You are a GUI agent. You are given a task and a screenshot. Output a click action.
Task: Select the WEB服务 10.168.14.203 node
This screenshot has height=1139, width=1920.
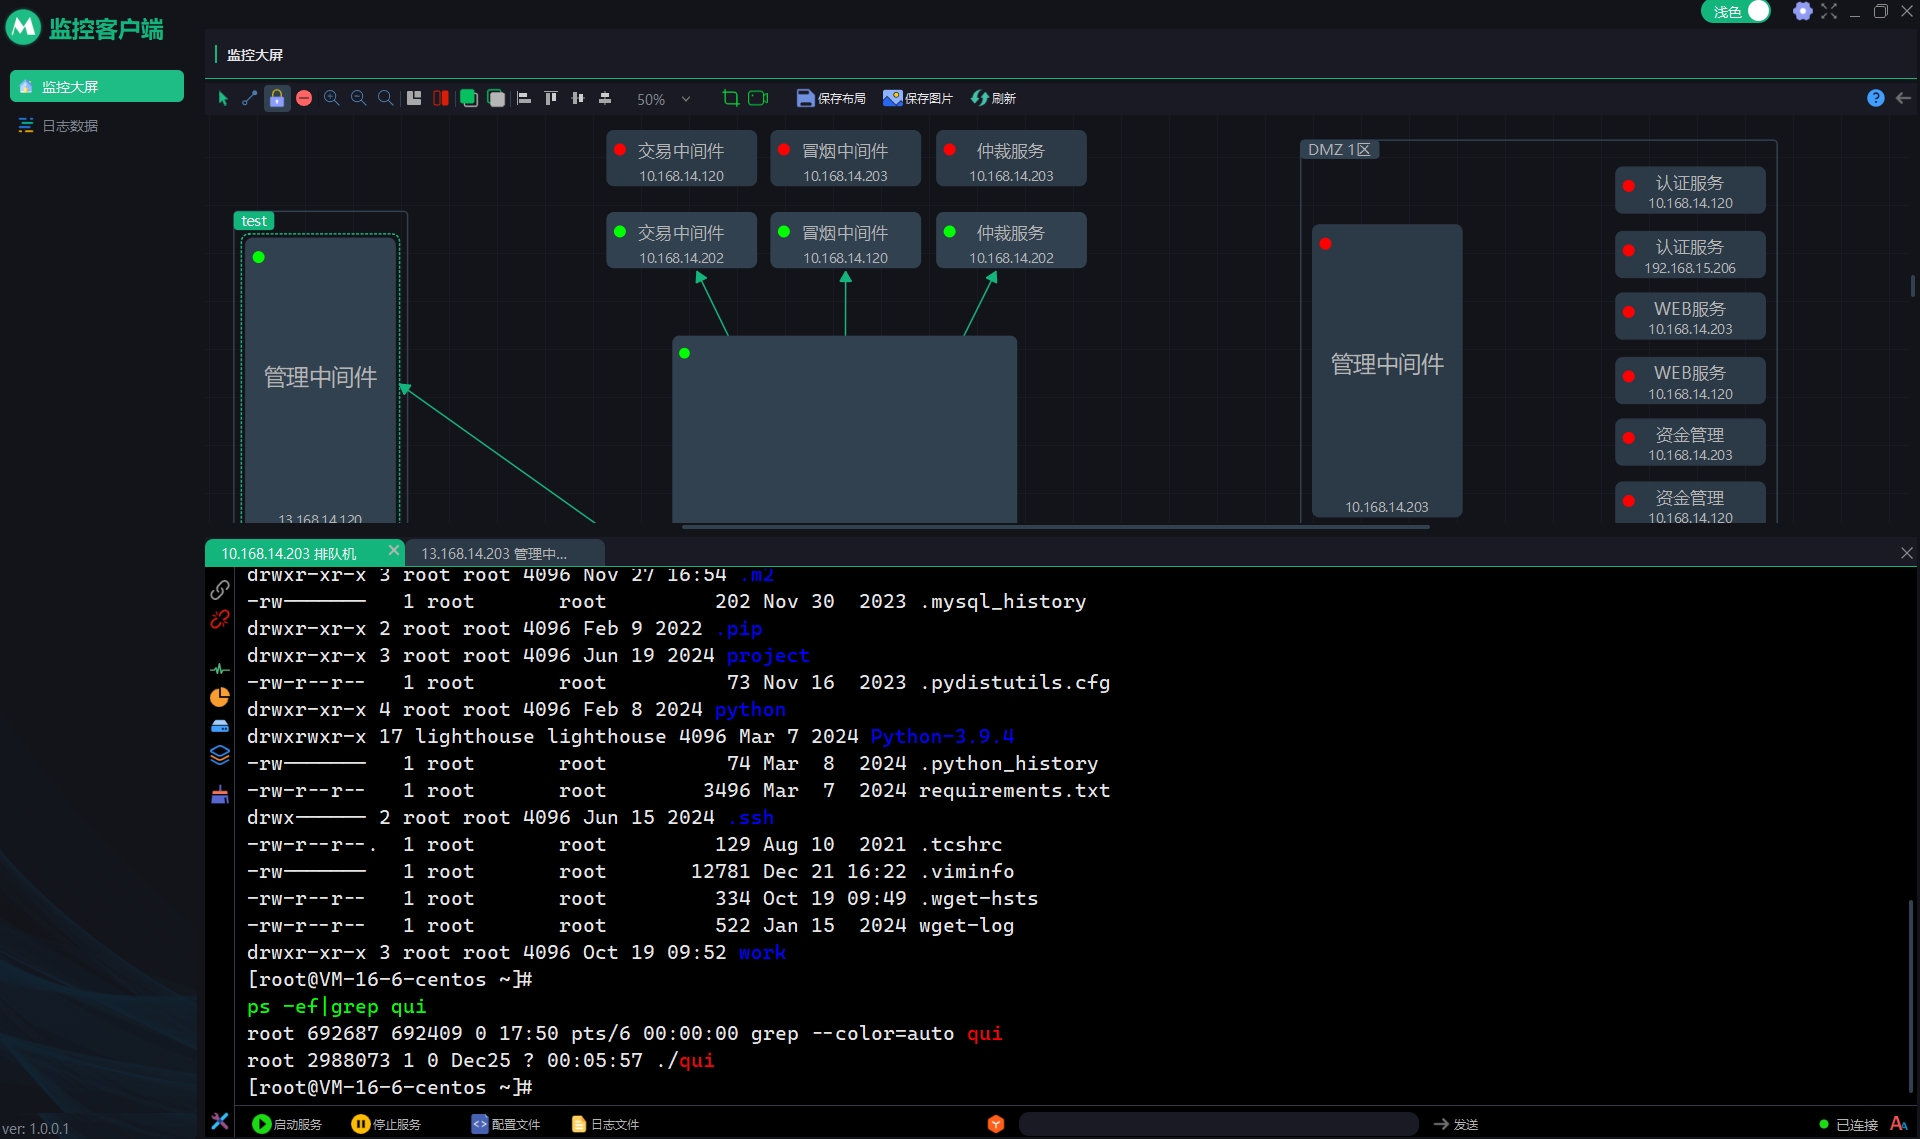coord(1690,317)
